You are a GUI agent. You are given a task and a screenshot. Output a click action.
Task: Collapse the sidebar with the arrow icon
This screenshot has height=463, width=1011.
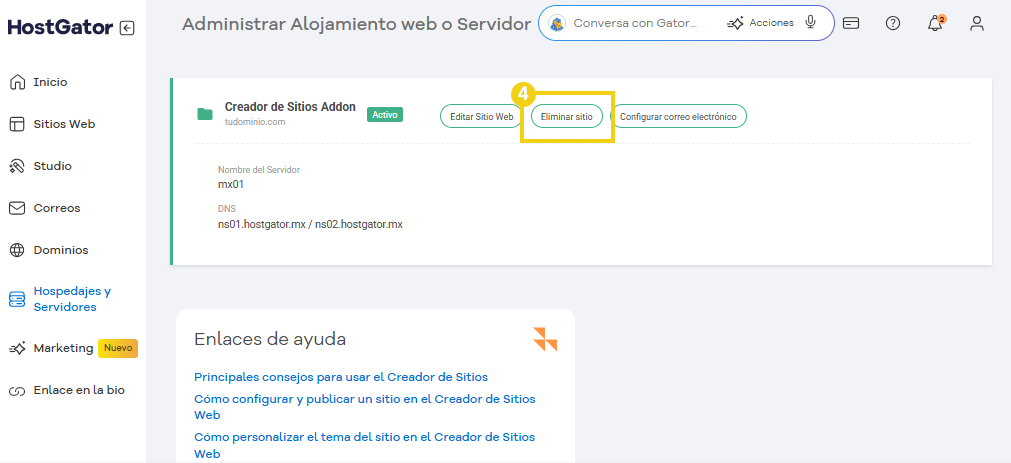(x=126, y=28)
